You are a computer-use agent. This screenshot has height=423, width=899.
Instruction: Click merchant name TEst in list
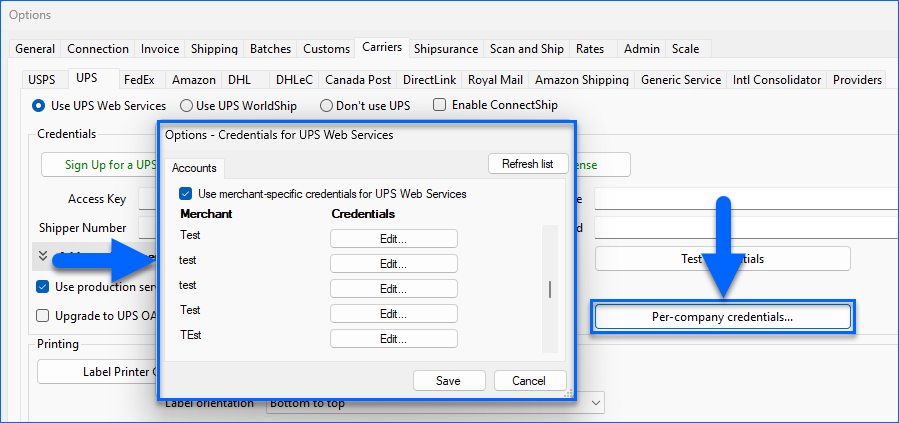tap(190, 335)
